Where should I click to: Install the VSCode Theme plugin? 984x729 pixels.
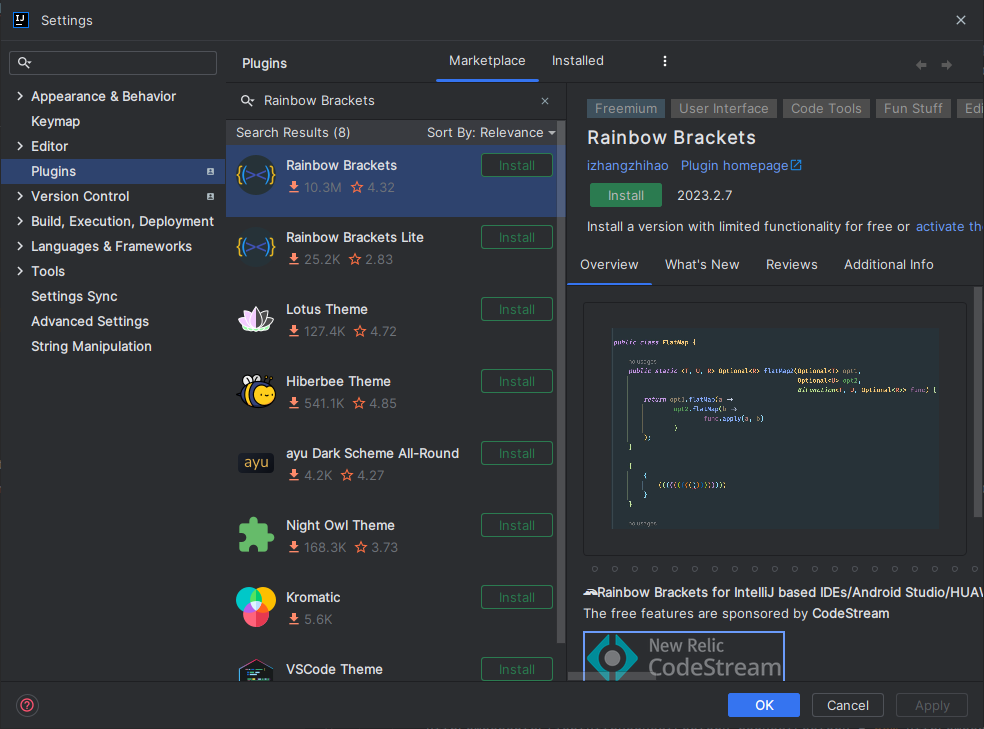(x=516, y=669)
